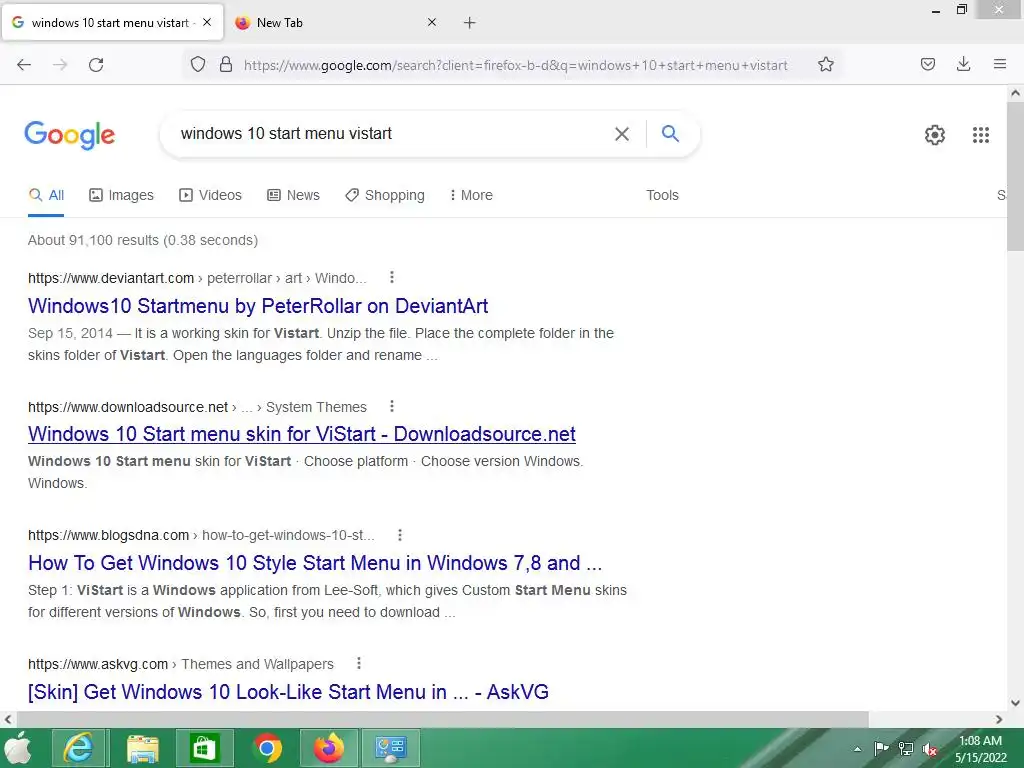This screenshot has height=768, width=1024.
Task: Click the horizontal scroll right arrow
Action: [999, 719]
